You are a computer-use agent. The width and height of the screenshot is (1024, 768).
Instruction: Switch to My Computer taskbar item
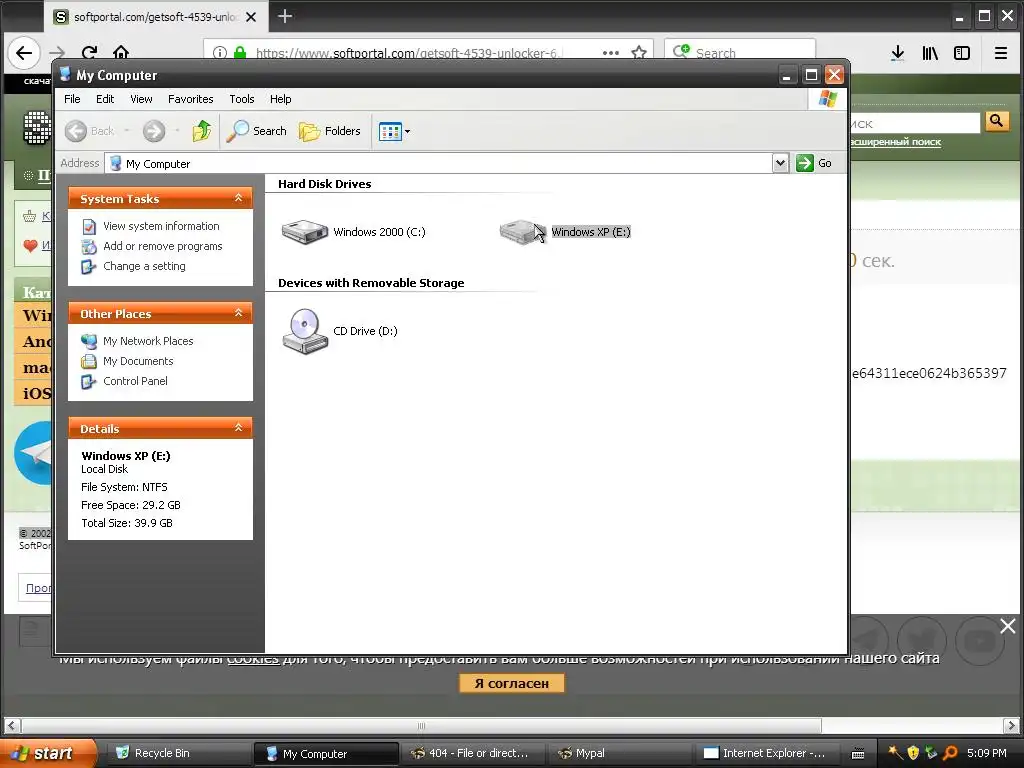click(x=325, y=753)
